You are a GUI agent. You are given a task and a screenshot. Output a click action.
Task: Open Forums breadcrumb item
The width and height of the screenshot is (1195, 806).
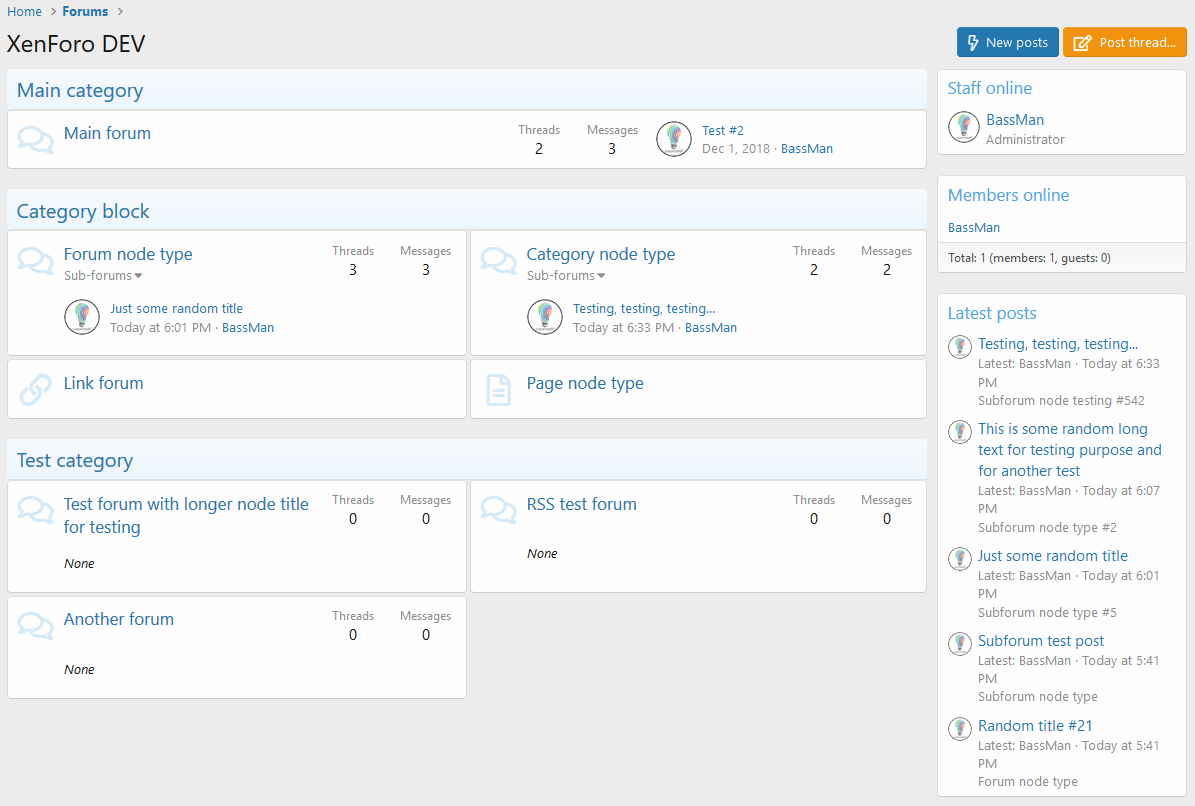pos(85,12)
